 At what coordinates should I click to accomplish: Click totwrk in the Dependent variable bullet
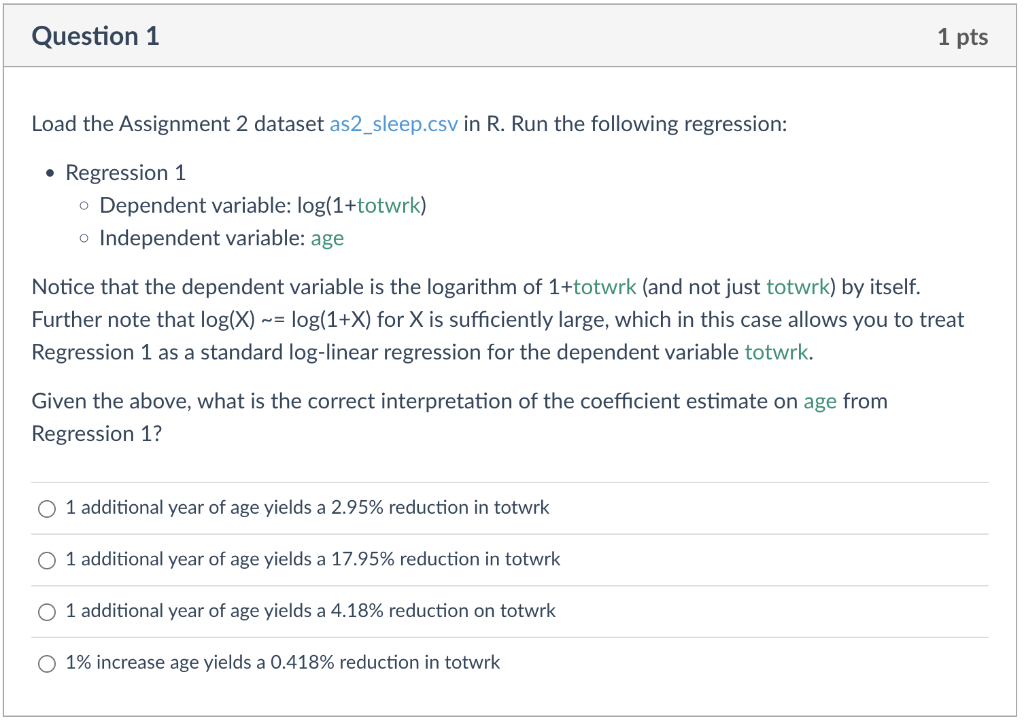point(389,206)
